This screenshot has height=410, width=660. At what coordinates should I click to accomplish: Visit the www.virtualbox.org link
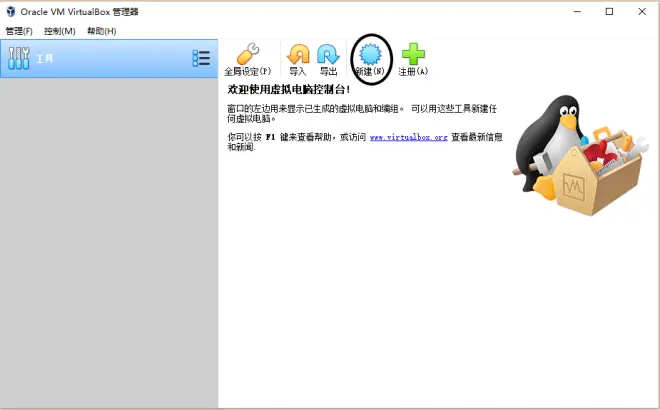(408, 137)
